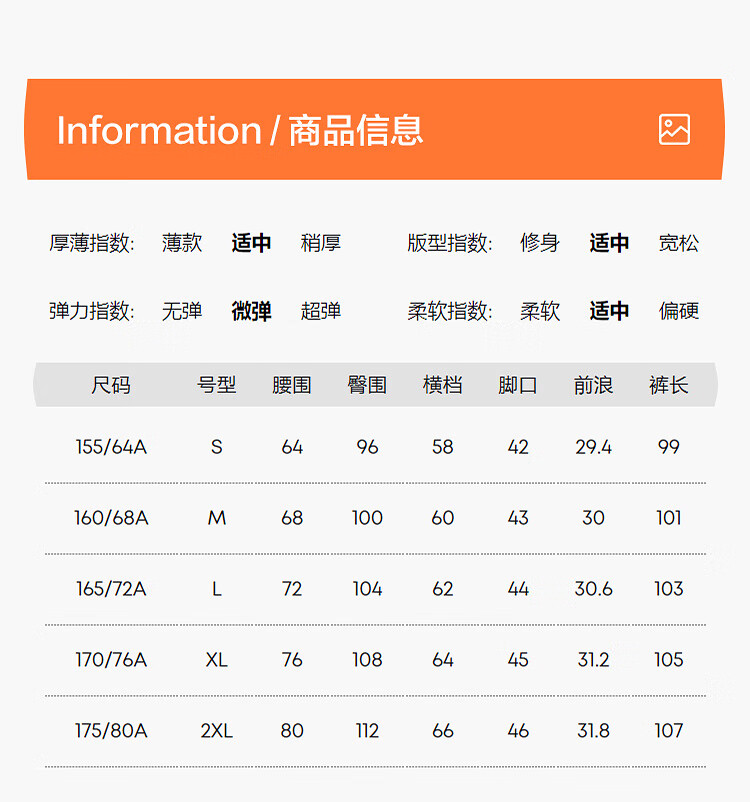This screenshot has height=802, width=750.
Task: Choose 适中 in the 厚薄指数 row
Action: (251, 243)
